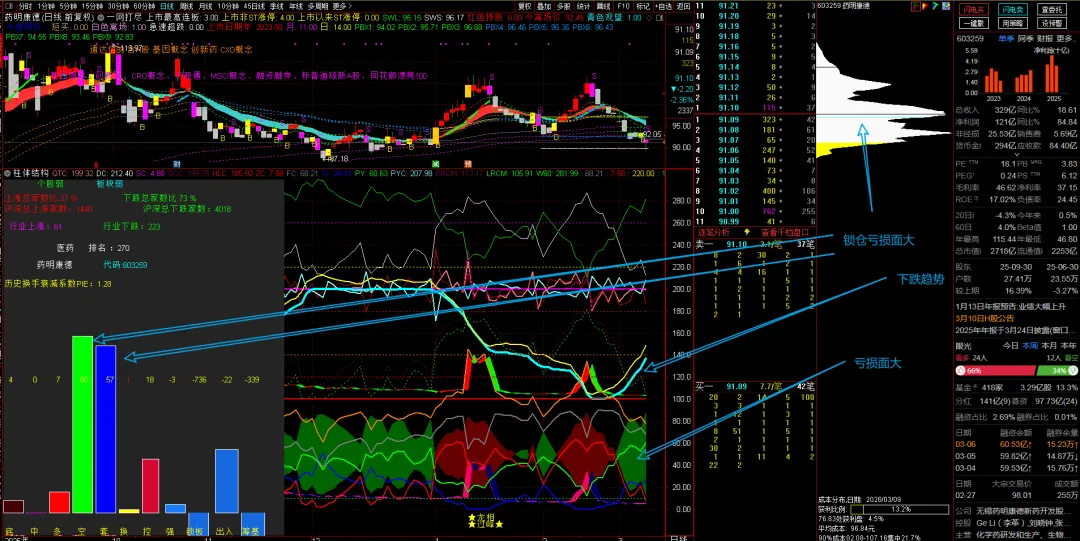Open 1月13日年报预告 news link

coord(1012,306)
